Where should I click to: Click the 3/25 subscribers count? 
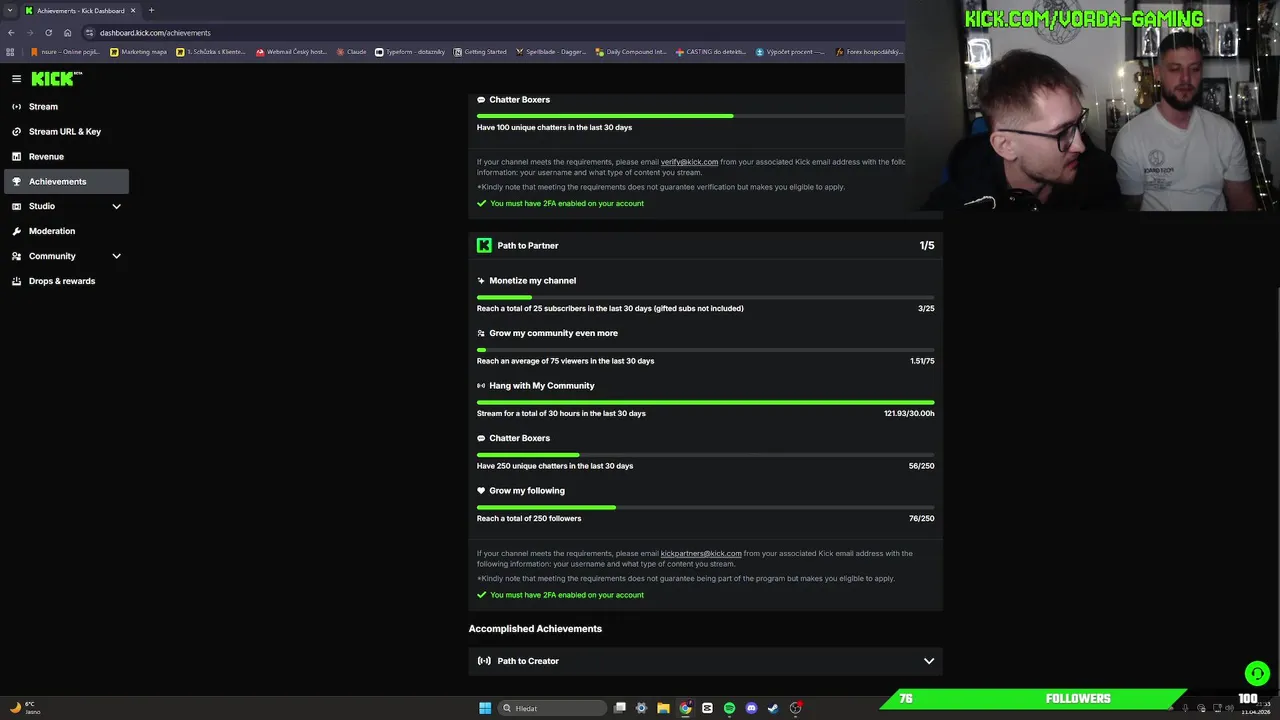(926, 308)
